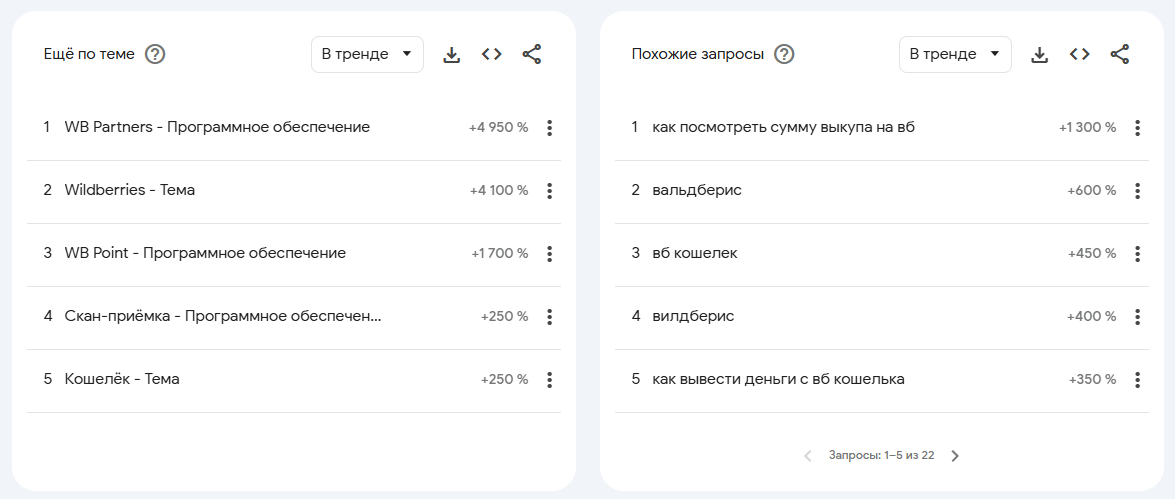1175x499 pixels.
Task: Click the +1 700 % value
Action: (500, 254)
